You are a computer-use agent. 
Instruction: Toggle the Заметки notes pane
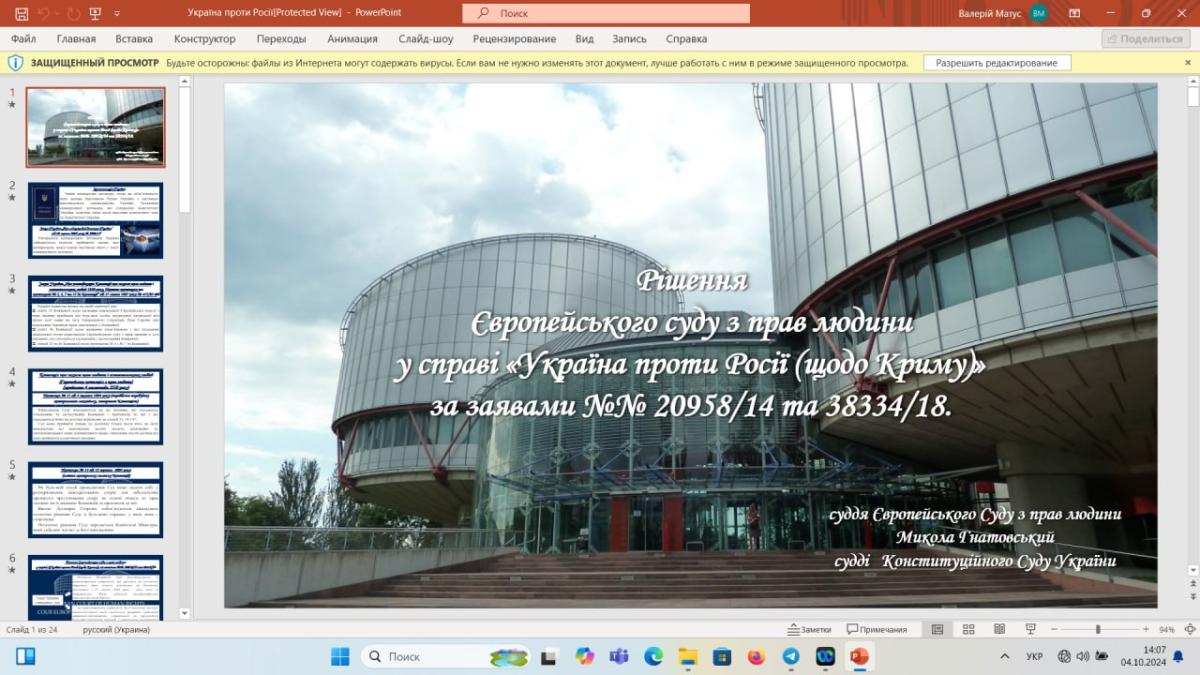[807, 629]
